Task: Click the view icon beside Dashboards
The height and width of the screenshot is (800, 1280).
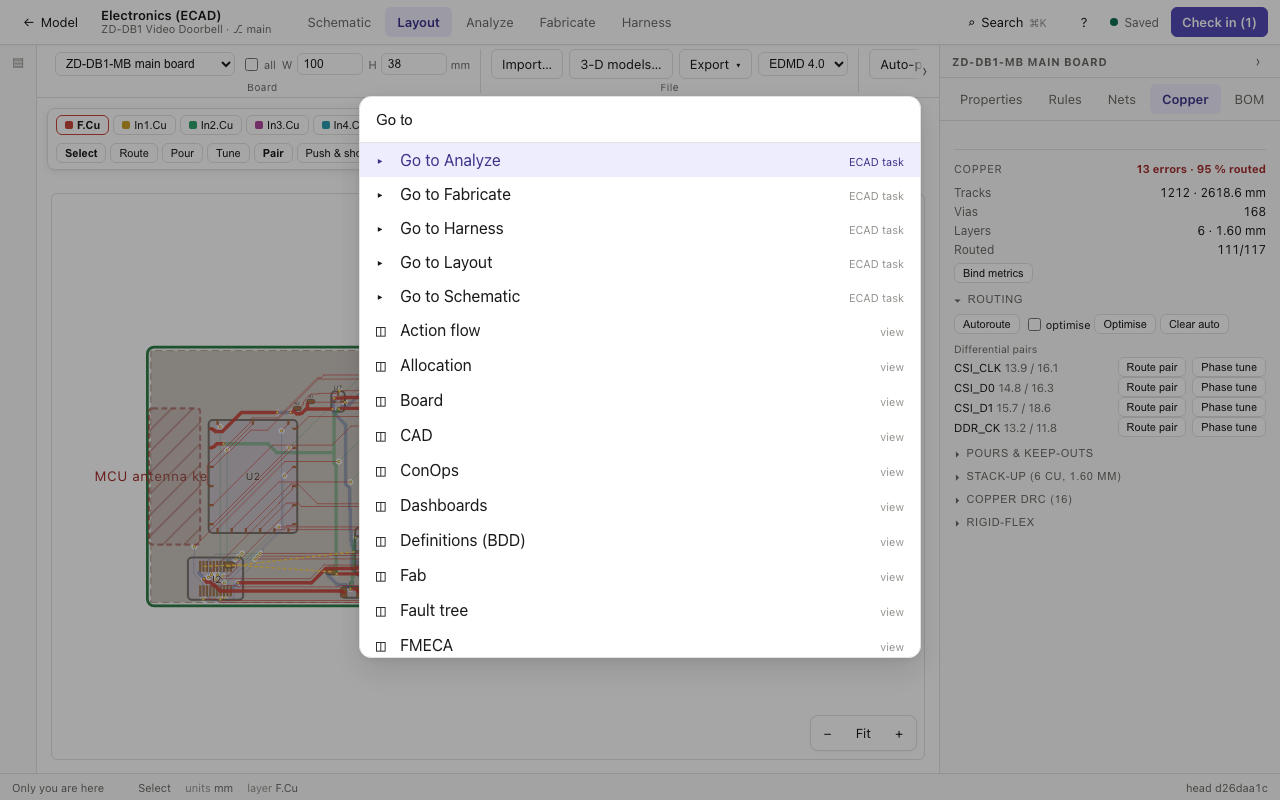Action: point(380,506)
